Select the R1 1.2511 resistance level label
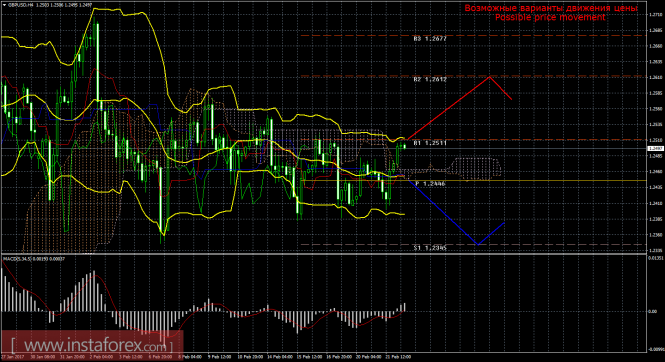 pyautogui.click(x=430, y=143)
